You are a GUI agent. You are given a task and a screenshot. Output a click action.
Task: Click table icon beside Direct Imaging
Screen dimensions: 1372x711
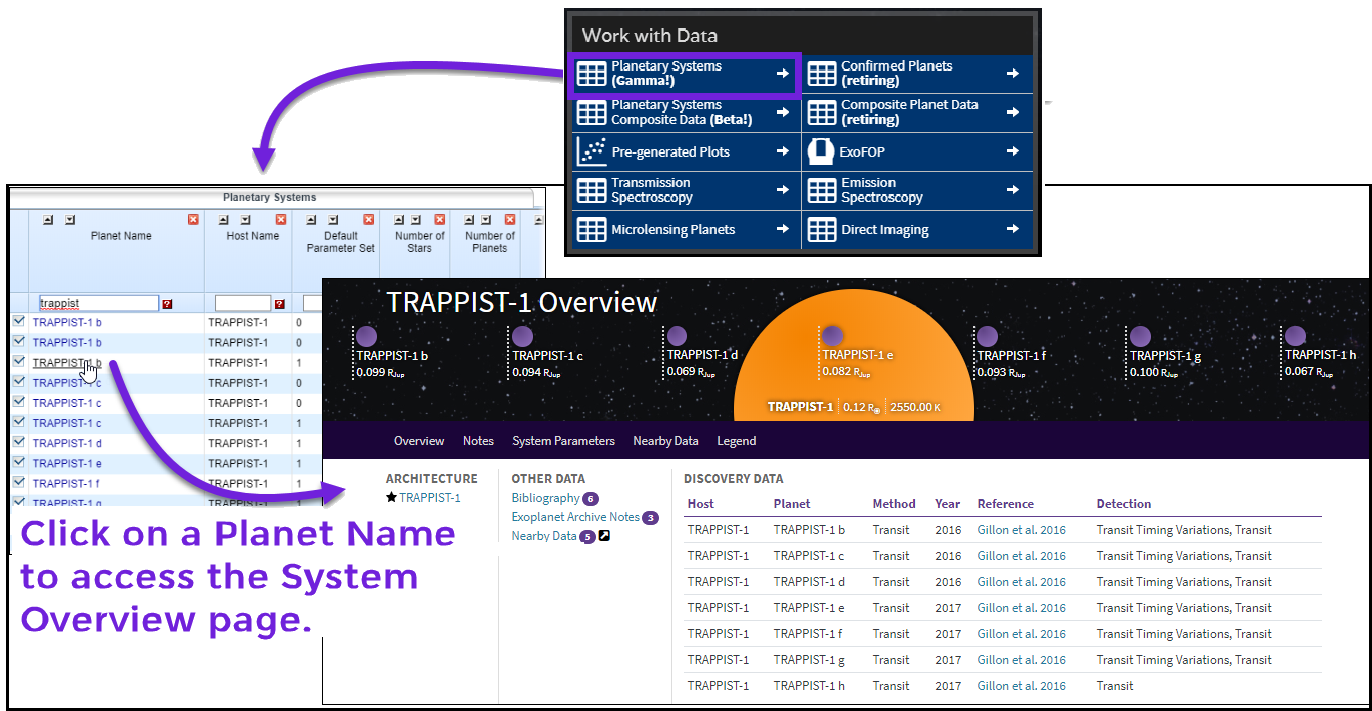coord(822,229)
